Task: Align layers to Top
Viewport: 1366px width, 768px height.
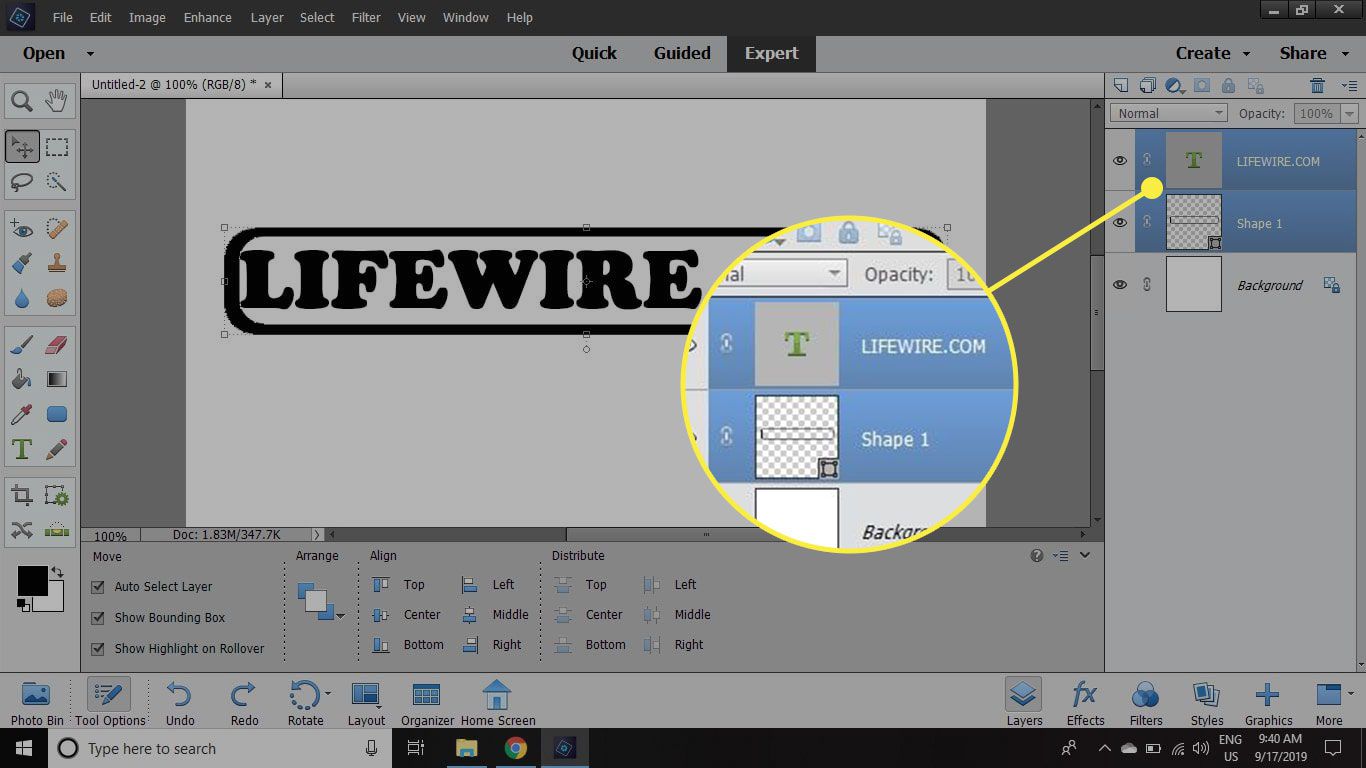Action: point(399,585)
